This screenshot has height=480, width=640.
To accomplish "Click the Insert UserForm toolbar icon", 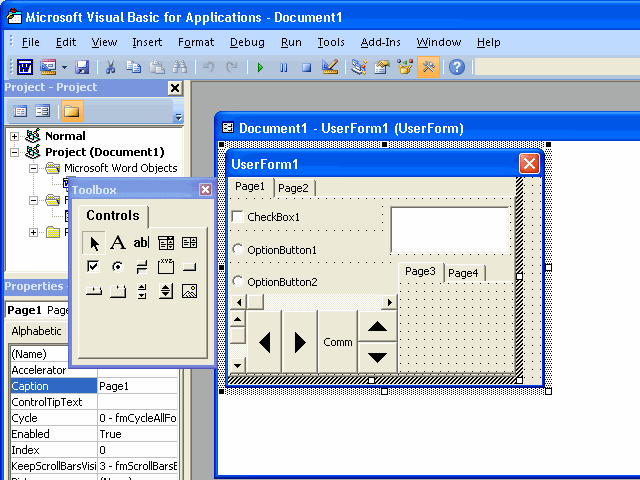I will 48,67.
